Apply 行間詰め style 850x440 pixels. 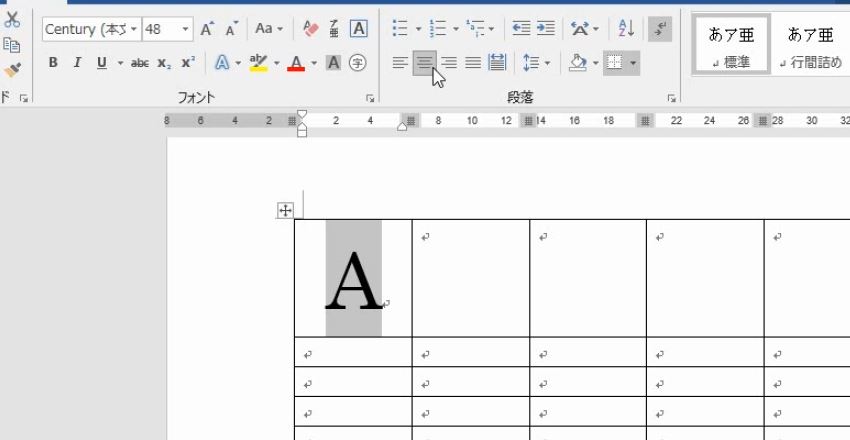coord(810,44)
